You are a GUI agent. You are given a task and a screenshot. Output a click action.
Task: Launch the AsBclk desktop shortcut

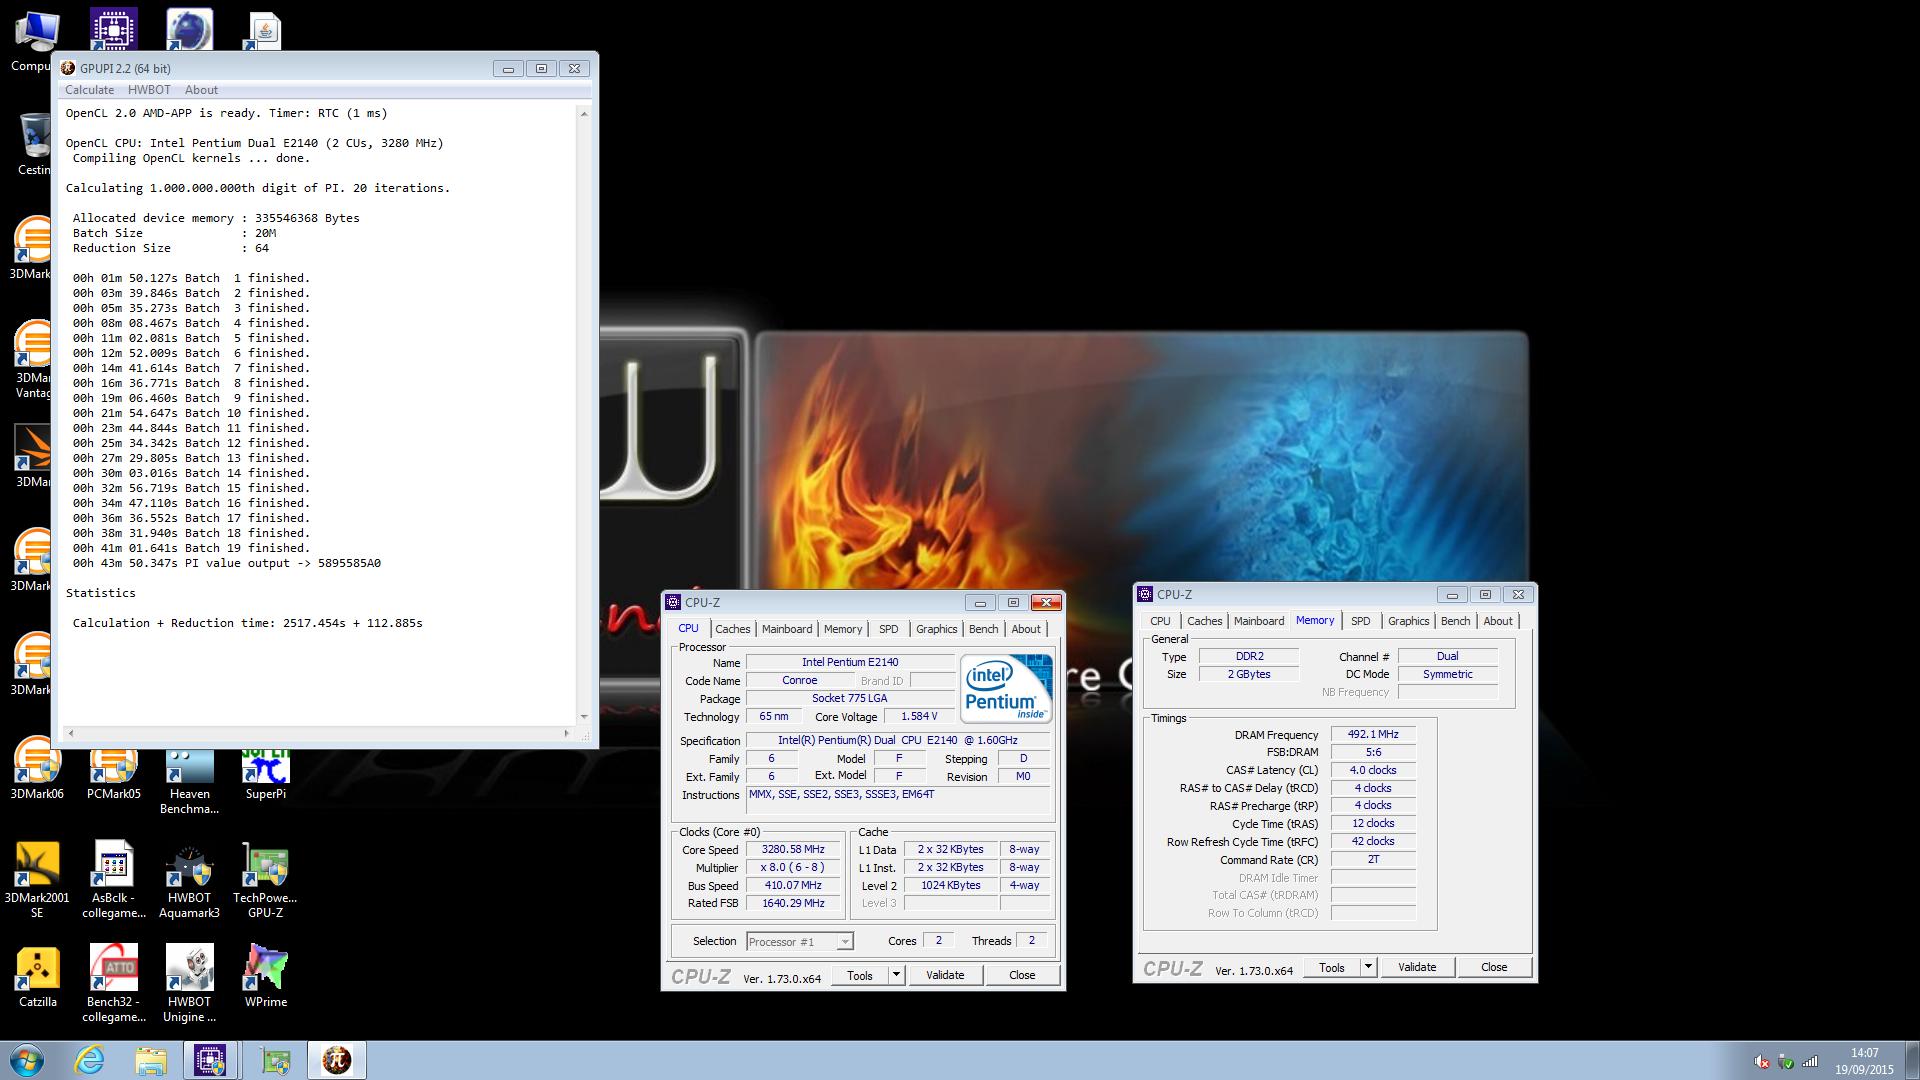tap(113, 880)
